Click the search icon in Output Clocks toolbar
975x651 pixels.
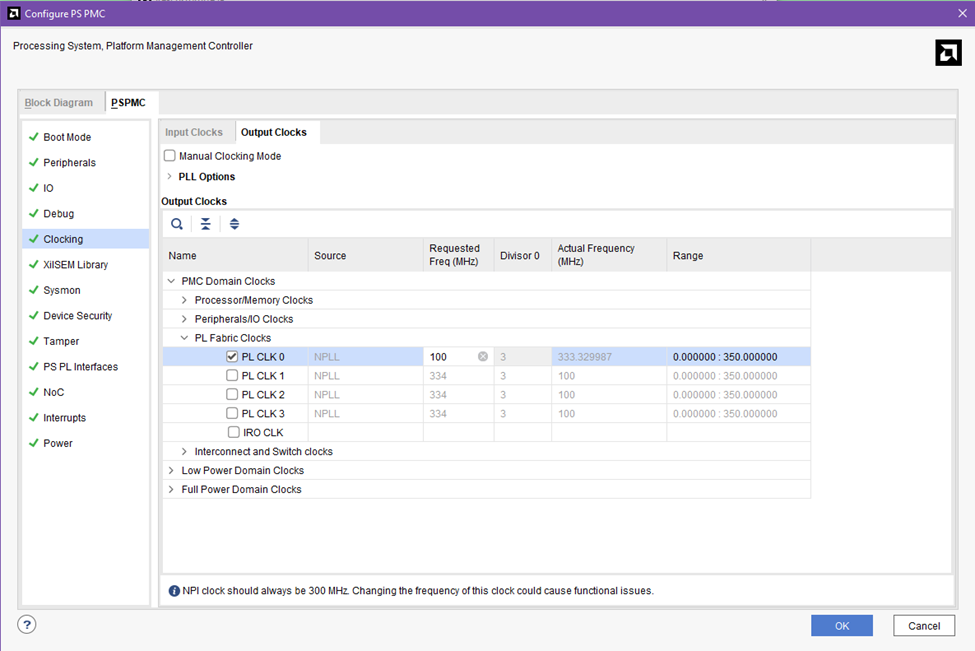[x=177, y=224]
